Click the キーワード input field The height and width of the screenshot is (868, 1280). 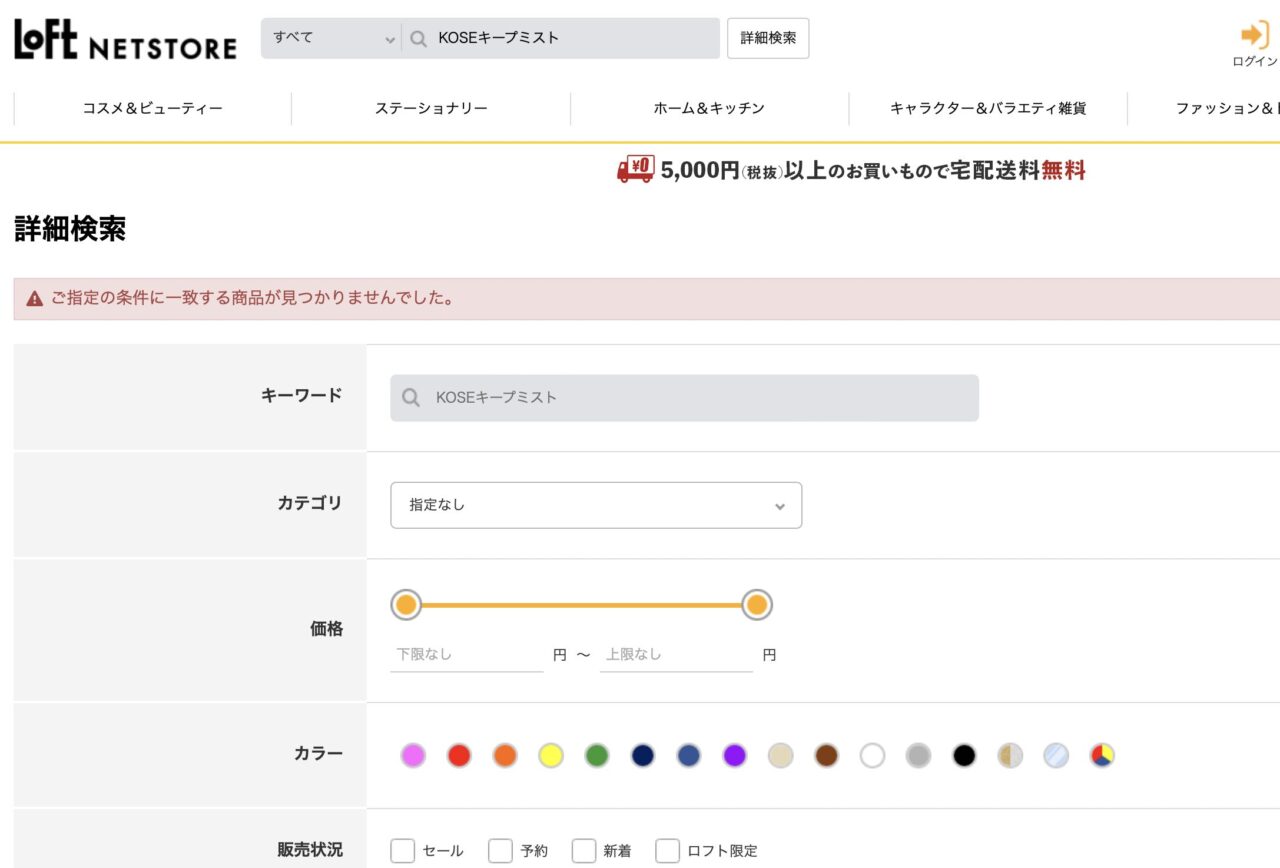tap(684, 398)
